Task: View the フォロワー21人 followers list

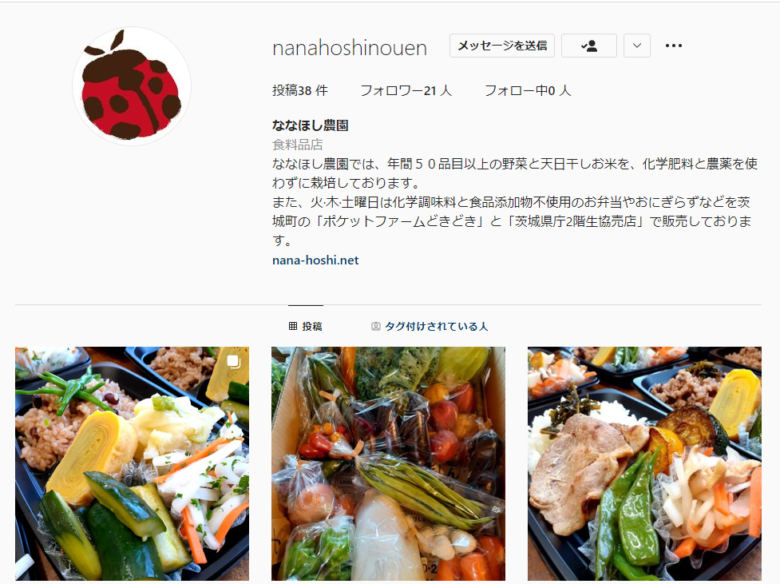Action: 406,91
